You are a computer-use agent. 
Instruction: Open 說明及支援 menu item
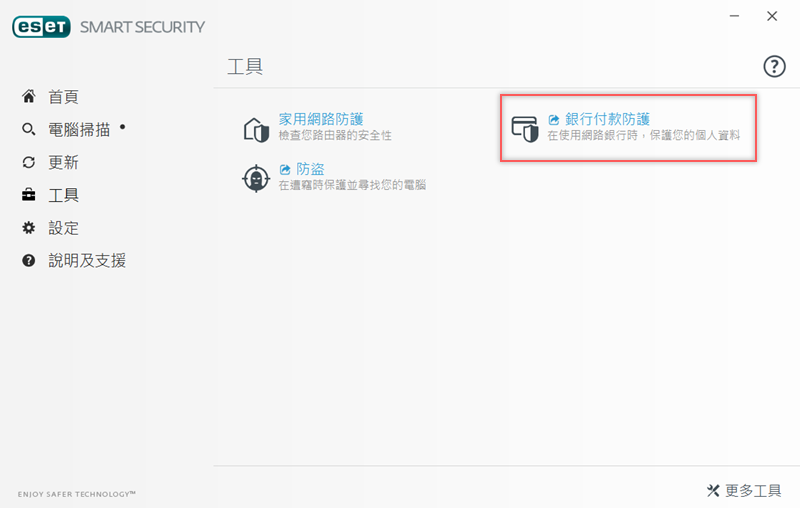[x=87, y=261]
